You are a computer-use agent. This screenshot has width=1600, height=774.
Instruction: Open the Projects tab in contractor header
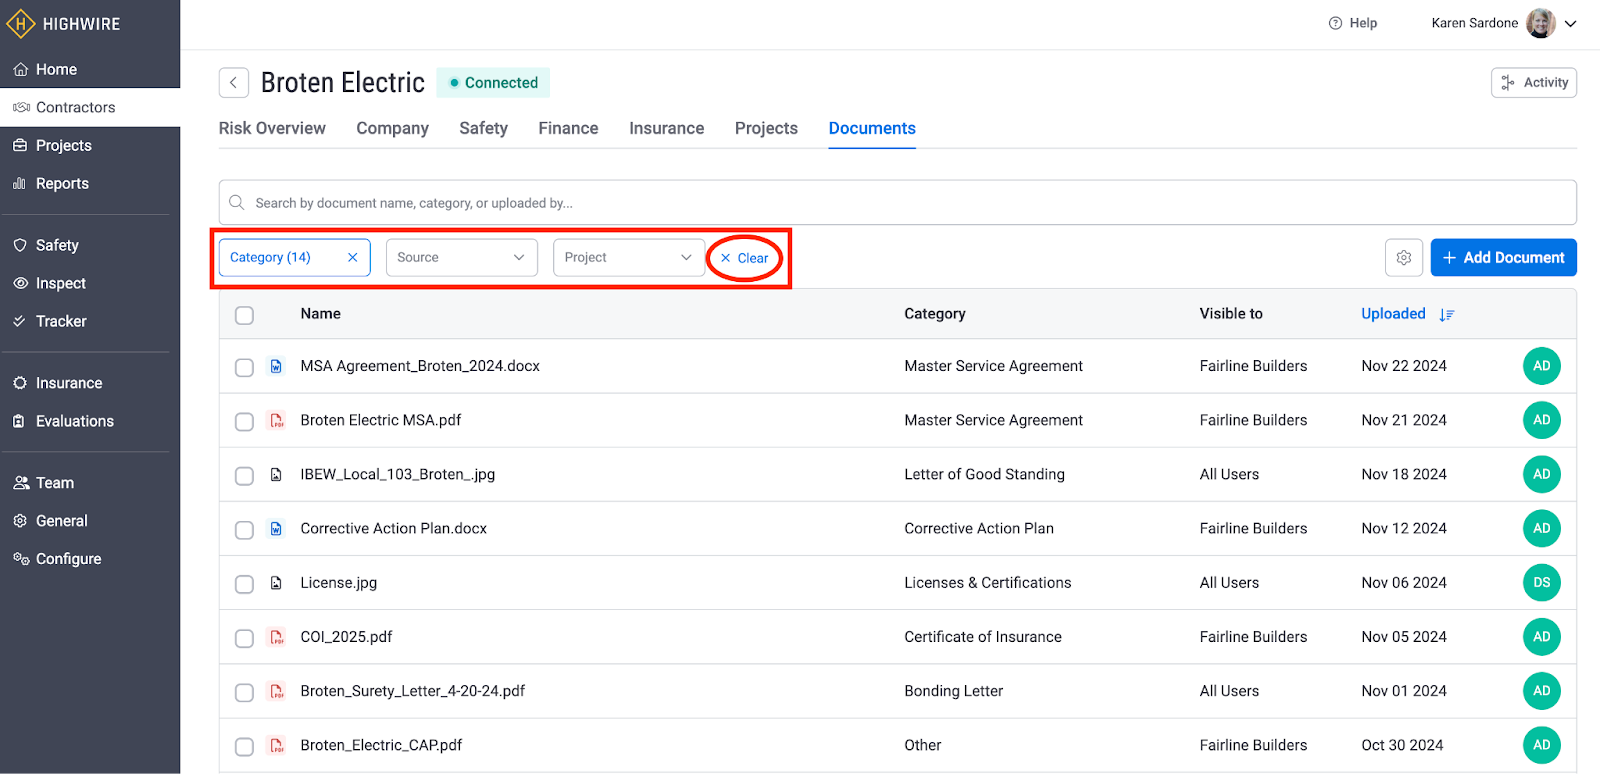766,128
